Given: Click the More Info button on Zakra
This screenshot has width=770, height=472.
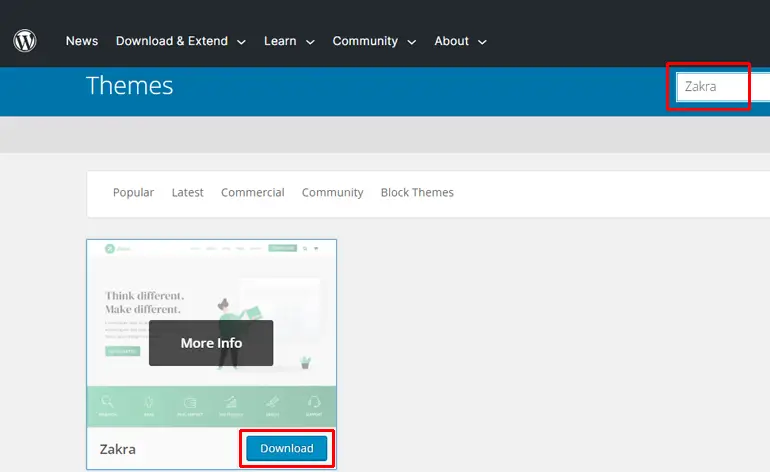Looking at the screenshot, I should point(211,343).
